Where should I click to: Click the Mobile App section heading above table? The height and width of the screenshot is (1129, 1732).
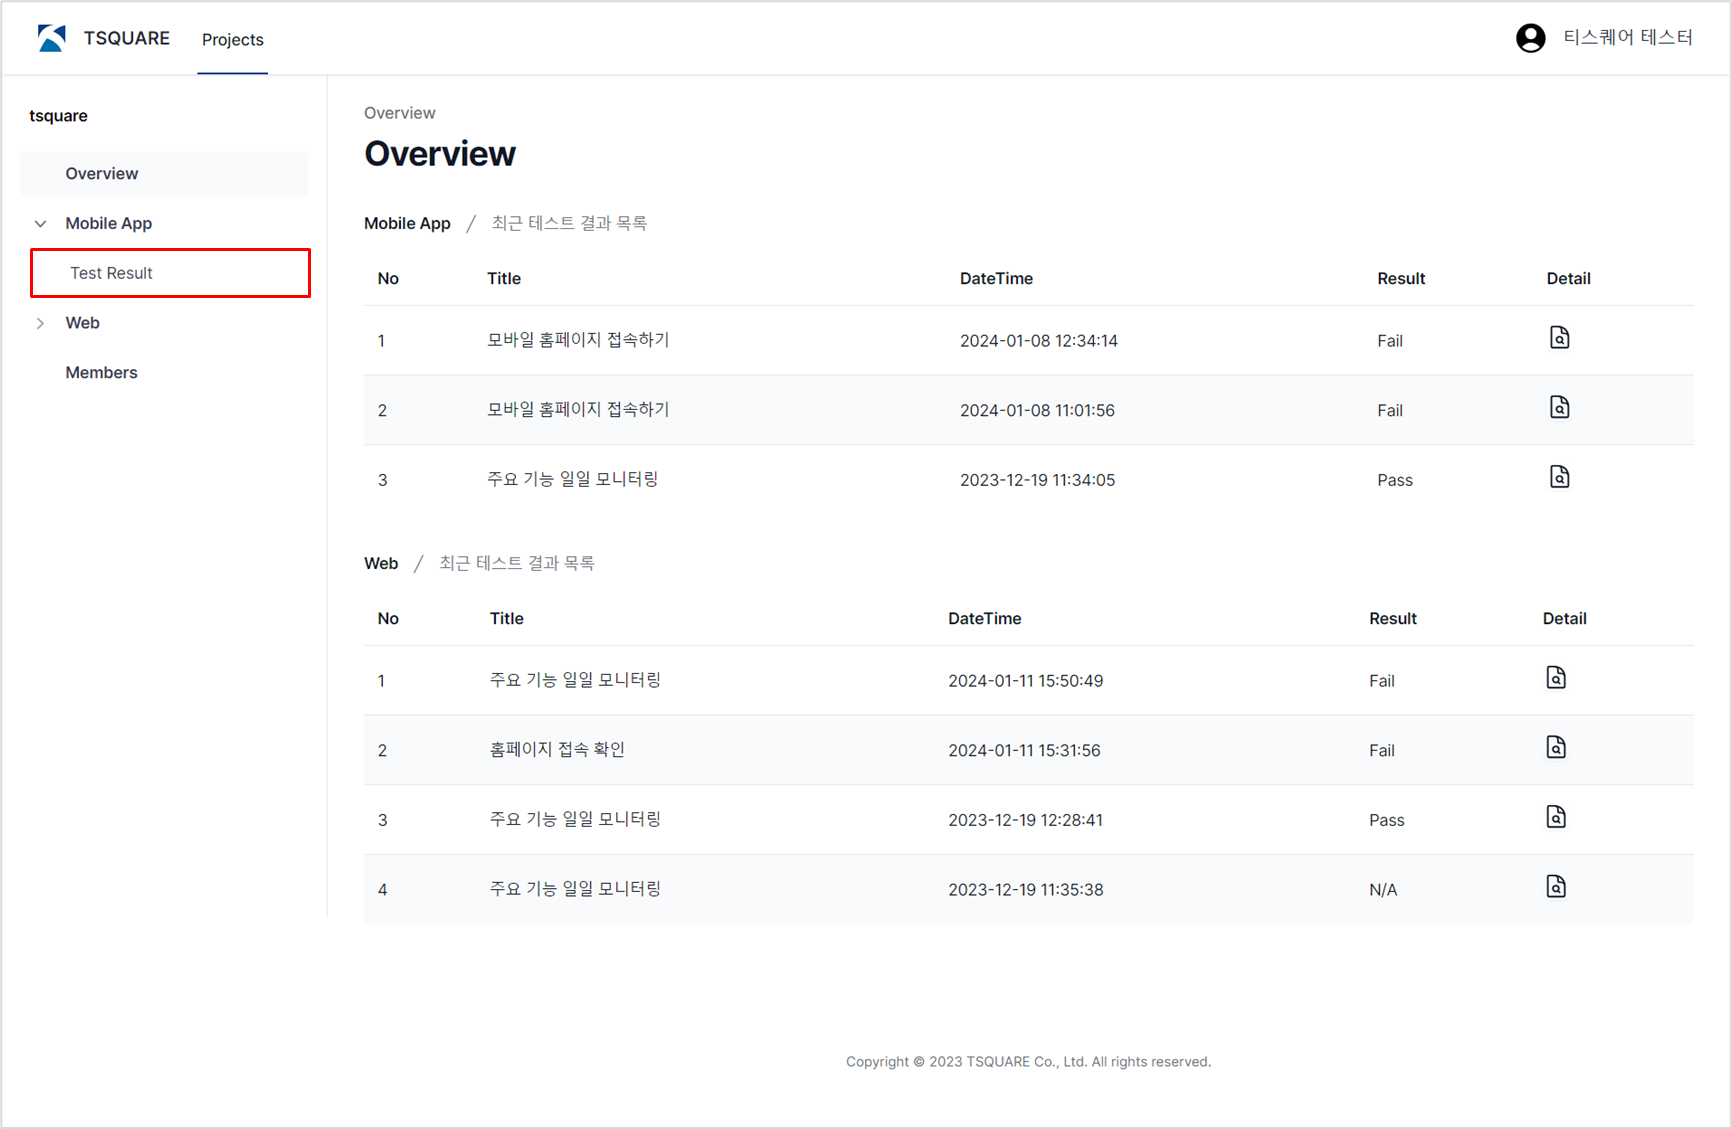407,223
